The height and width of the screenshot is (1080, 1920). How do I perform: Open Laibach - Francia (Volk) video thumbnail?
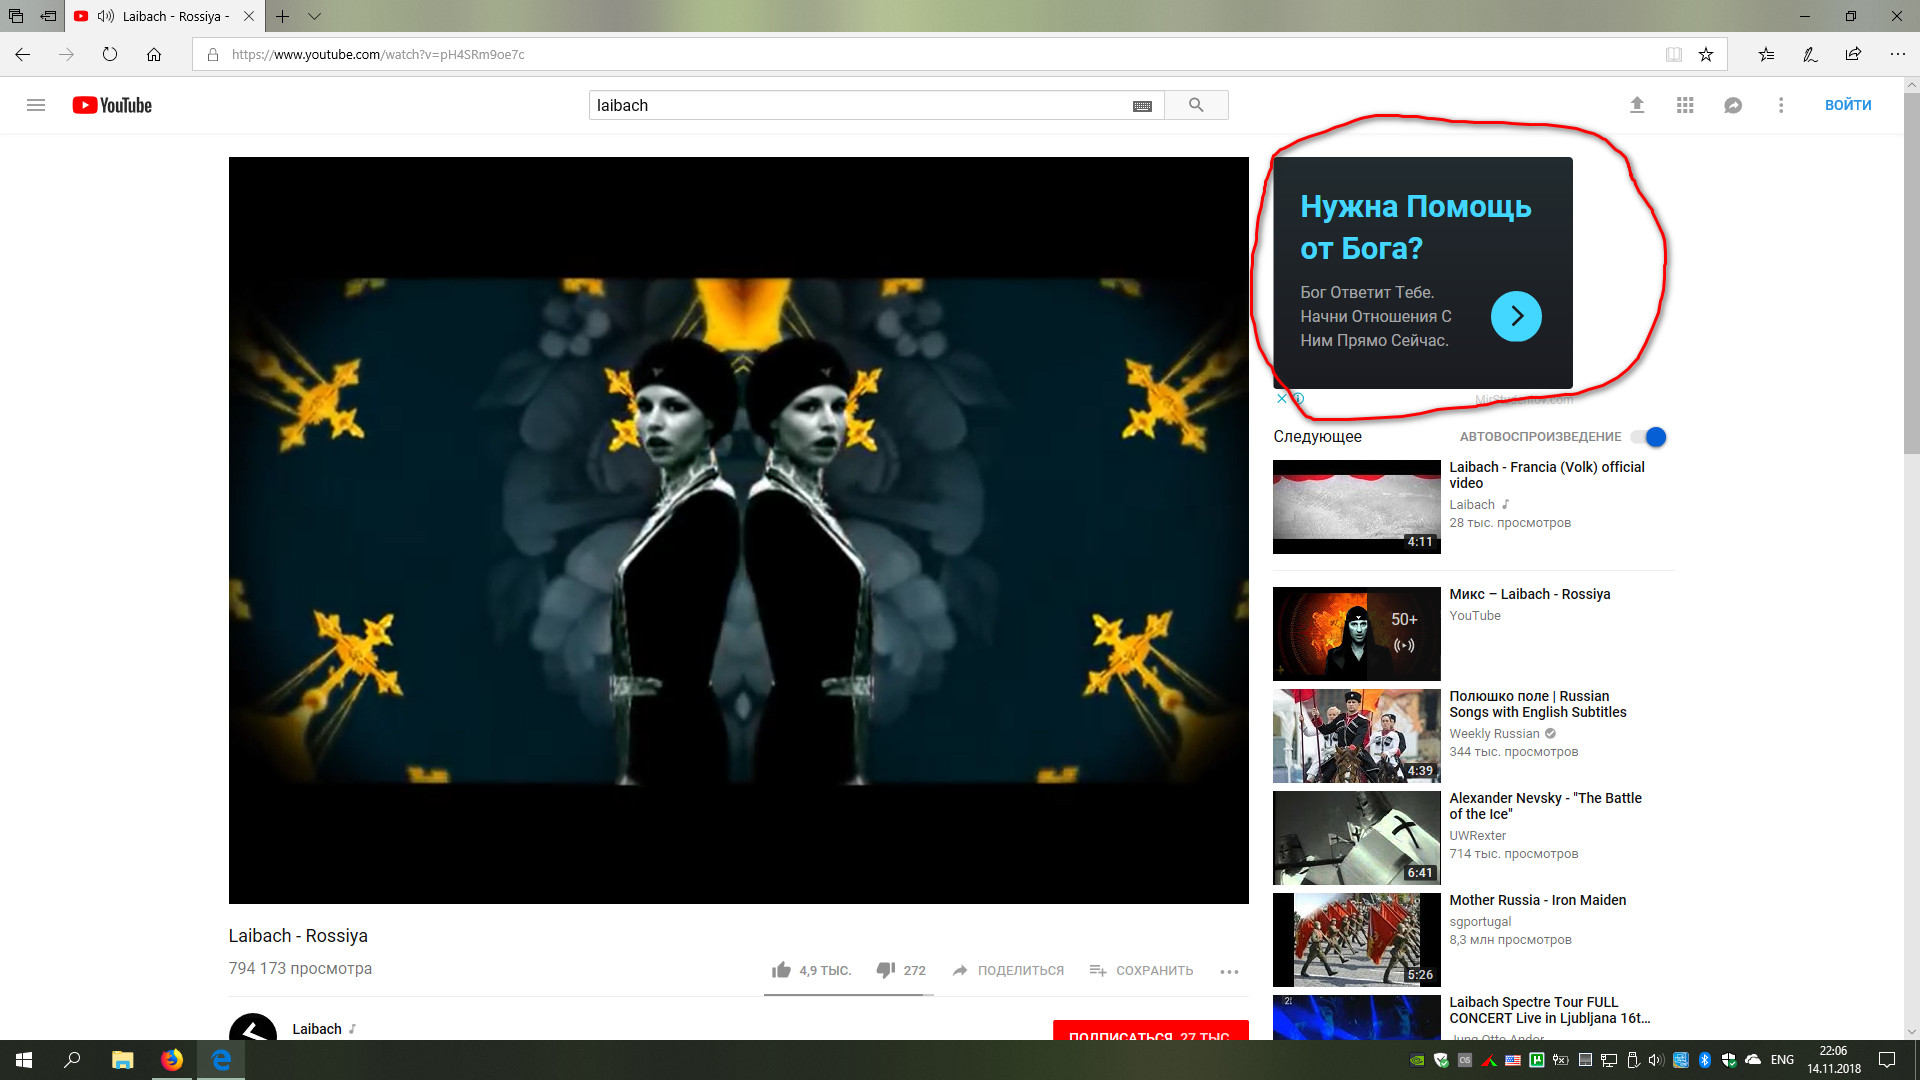click(x=1356, y=507)
